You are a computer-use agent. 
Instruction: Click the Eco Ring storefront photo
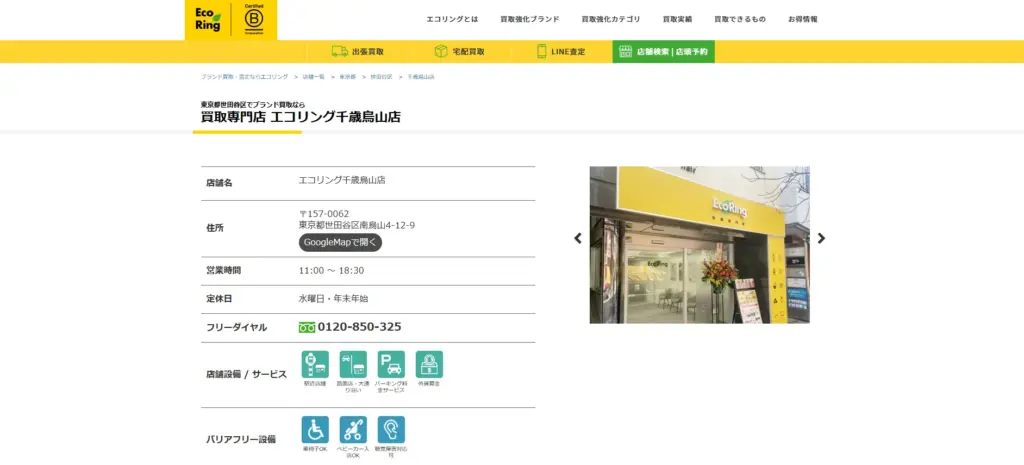click(x=699, y=244)
